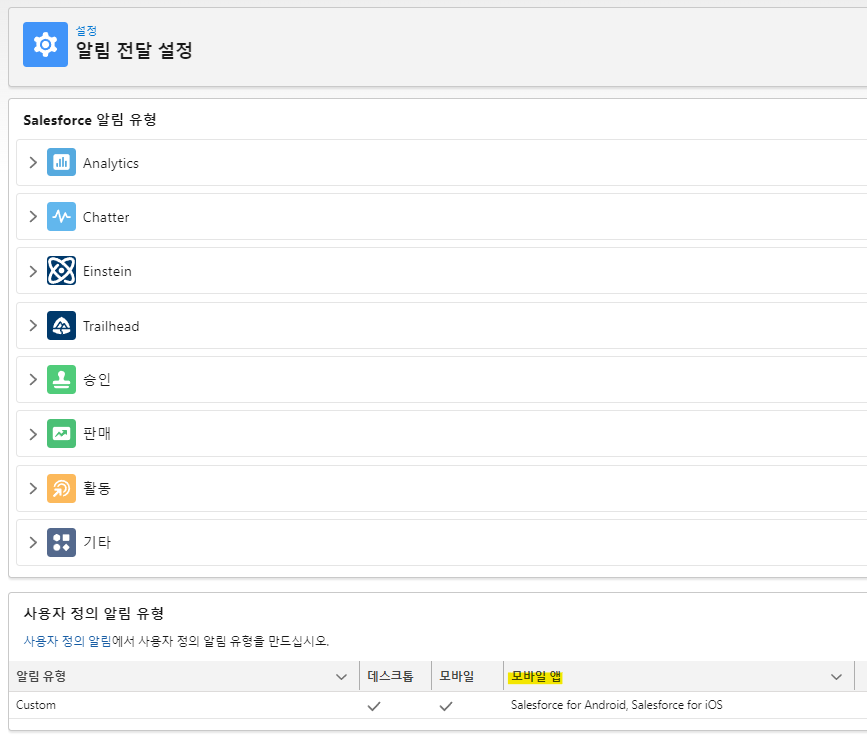
Task: Click the Analytics bar chart icon
Action: 61,162
